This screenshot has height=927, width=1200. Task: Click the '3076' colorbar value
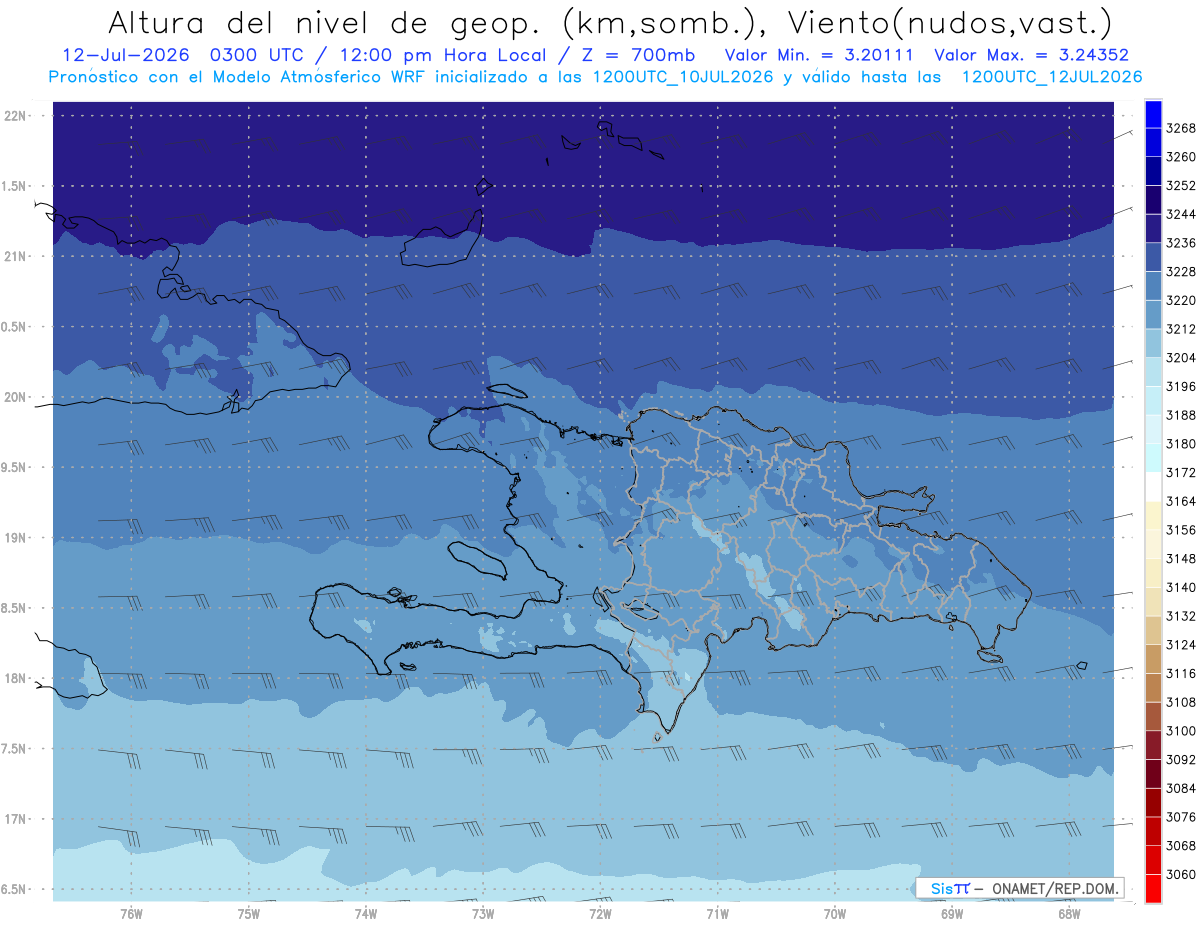(x=1181, y=817)
